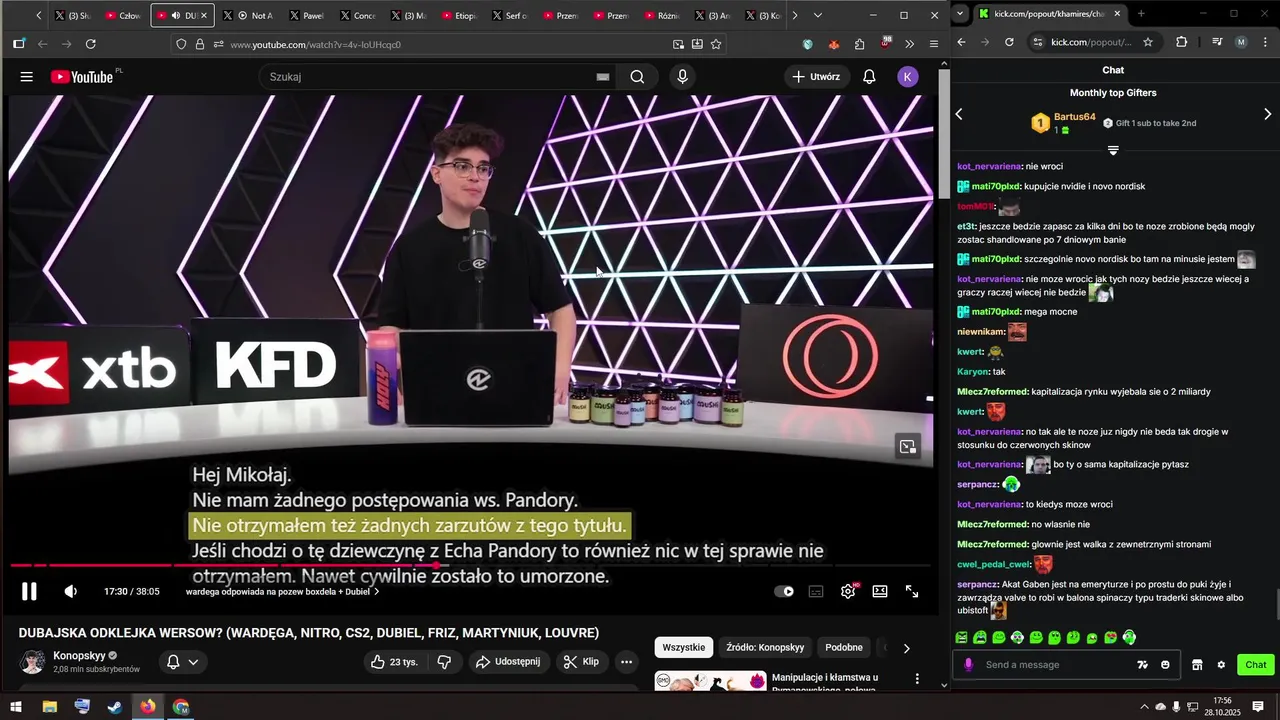Screen dimensions: 1280x720
Task: Dislike the video
Action: (x=444, y=662)
